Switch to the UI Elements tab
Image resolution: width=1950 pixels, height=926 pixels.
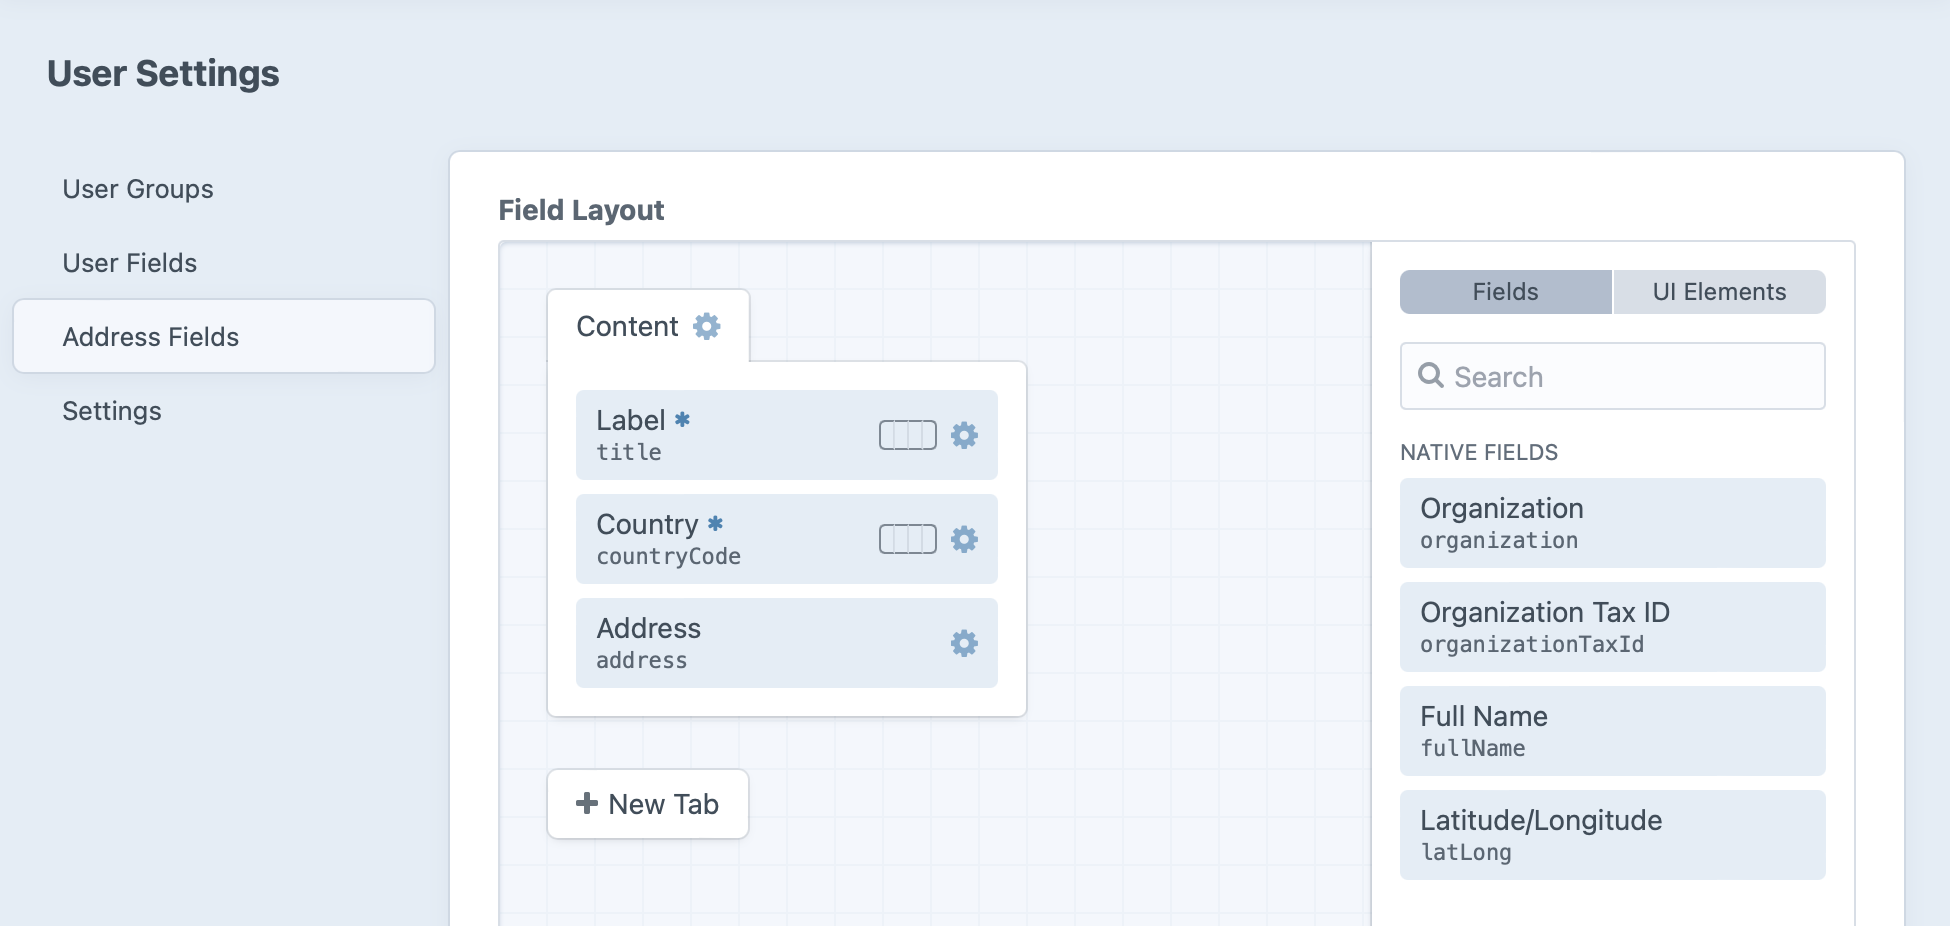click(1718, 291)
